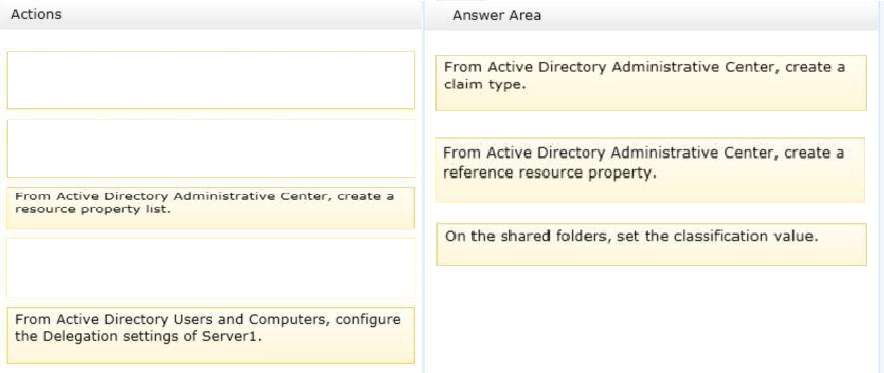Click the divider between Actions and Answer Area
The width and height of the screenshot is (884, 373).
click(424, 186)
